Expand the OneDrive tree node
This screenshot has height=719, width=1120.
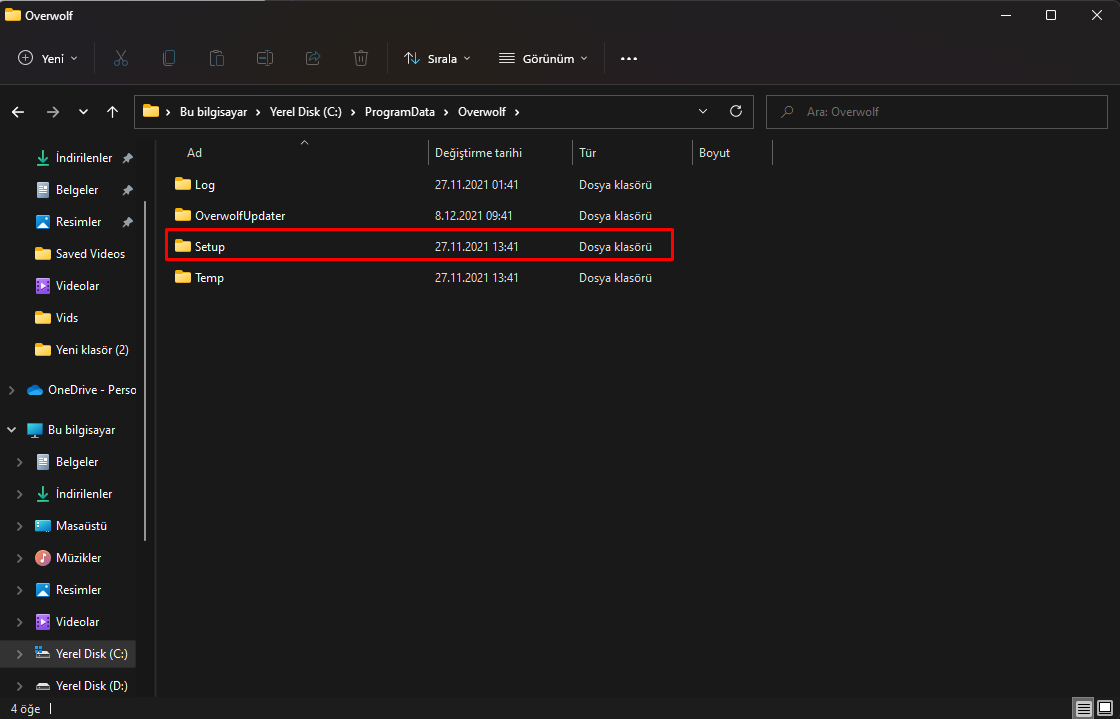click(x=11, y=390)
